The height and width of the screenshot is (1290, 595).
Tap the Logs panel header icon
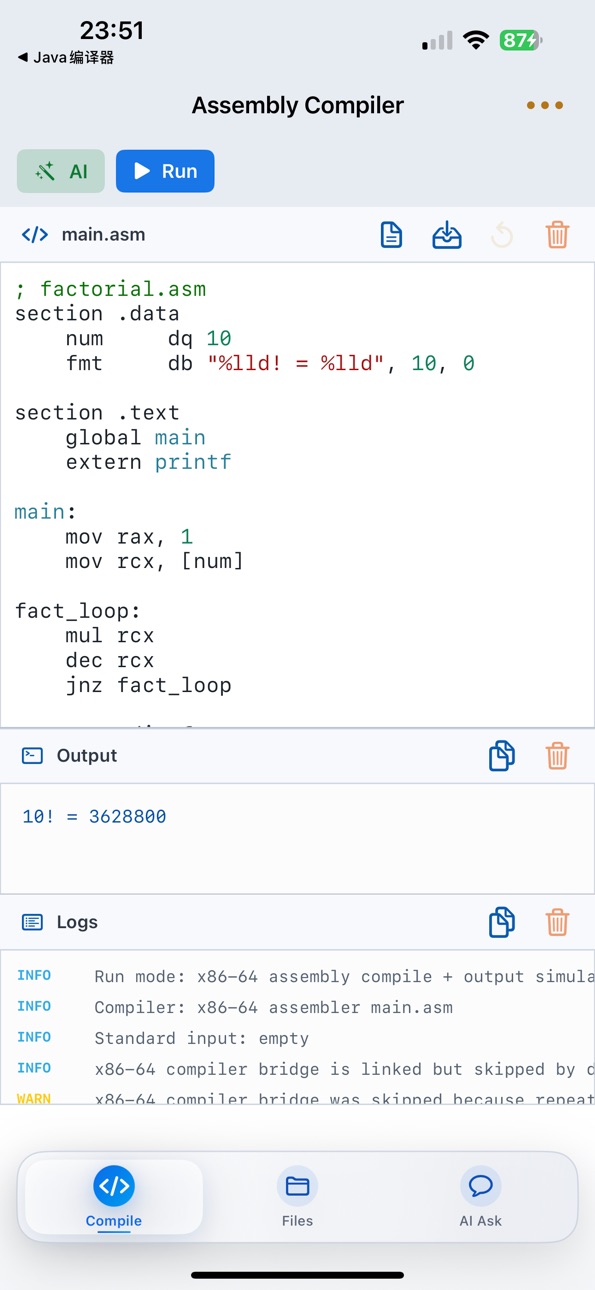[x=32, y=922]
